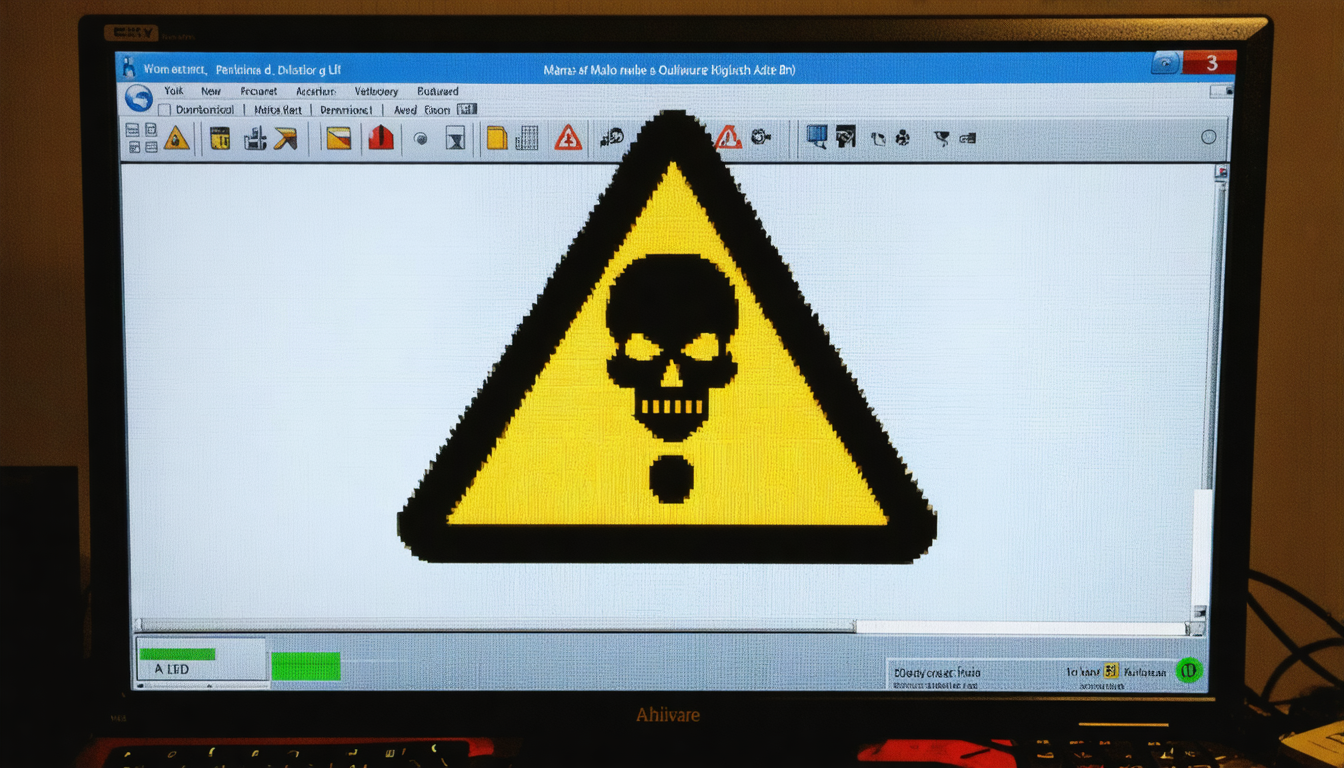The width and height of the screenshot is (1344, 768).
Task: Click the grid table toolbar icon
Action: tap(527, 138)
